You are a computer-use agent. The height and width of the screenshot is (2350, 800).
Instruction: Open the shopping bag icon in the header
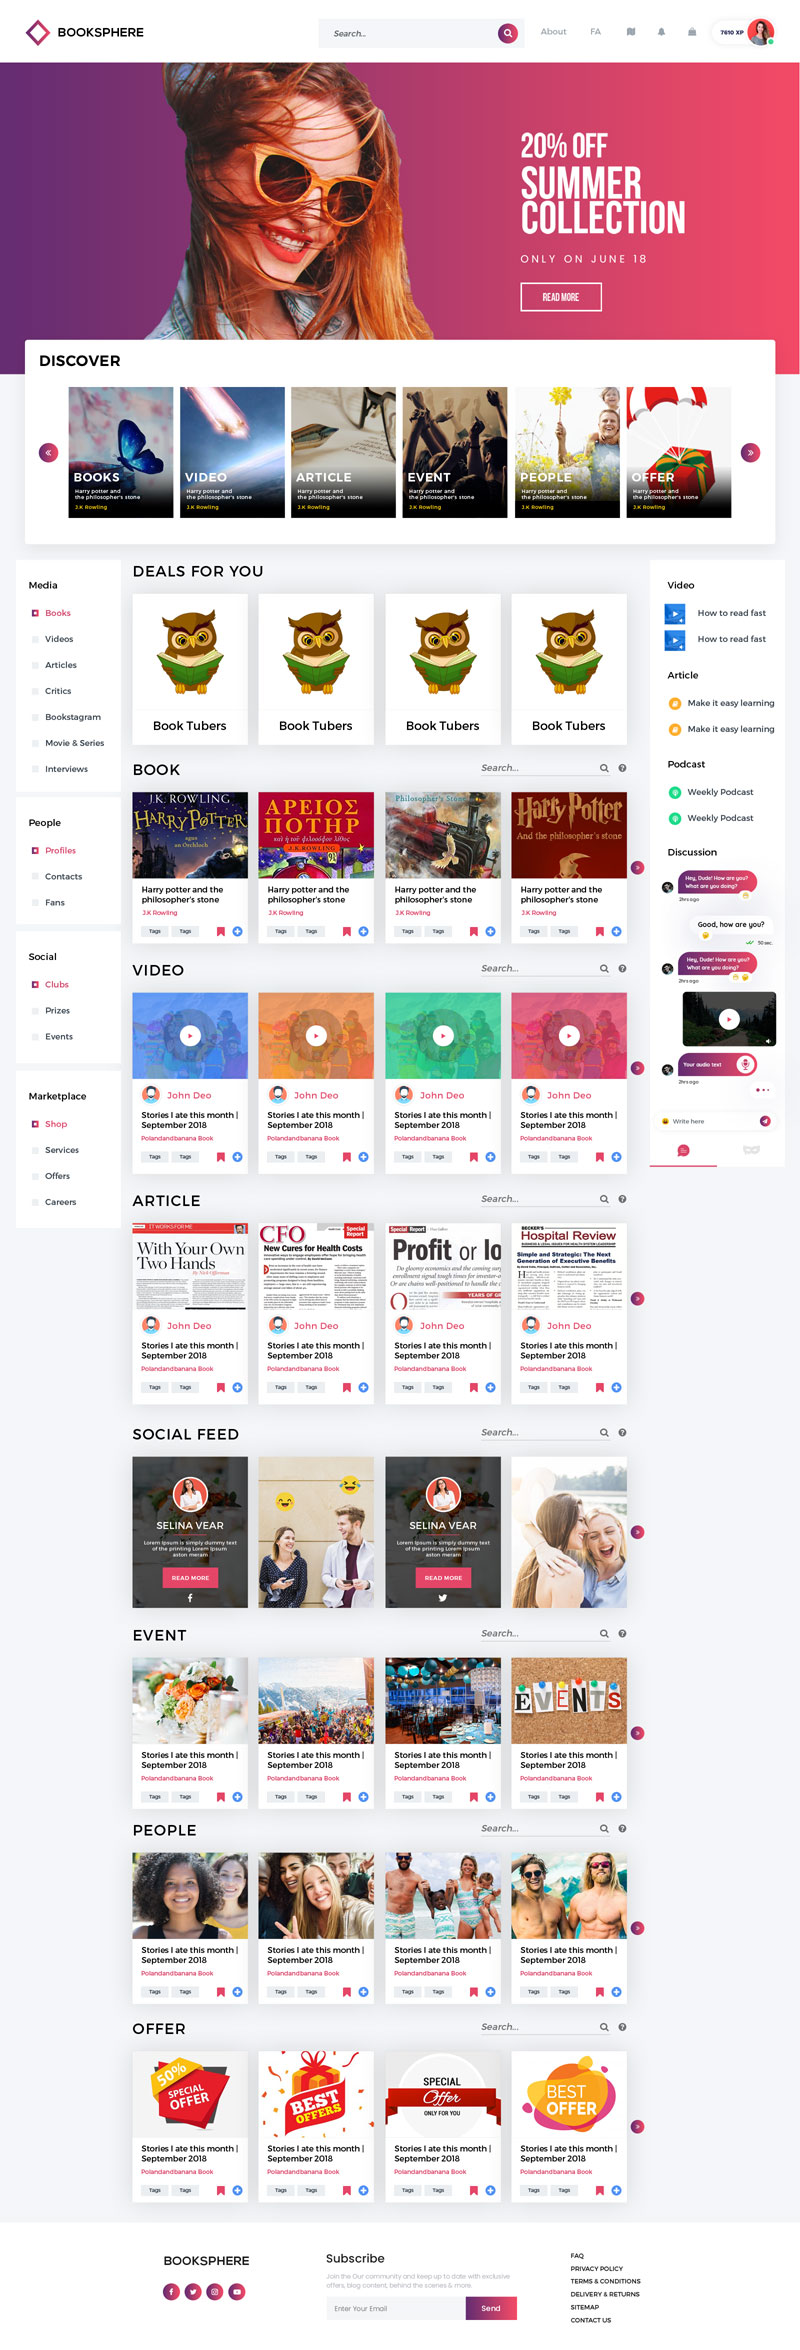[x=692, y=32]
